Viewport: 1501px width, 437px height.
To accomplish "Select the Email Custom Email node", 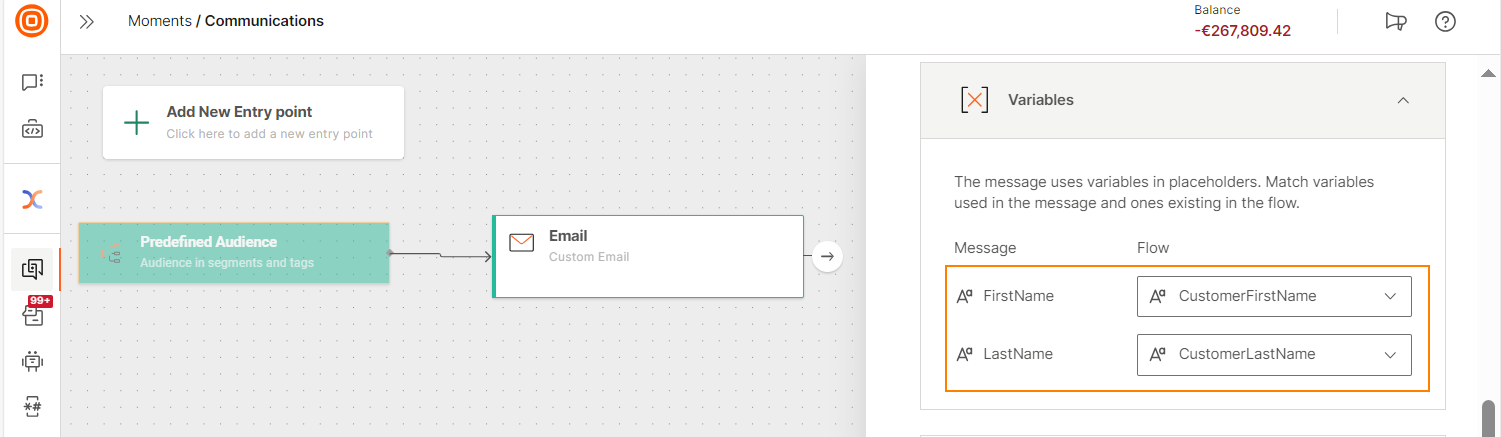I will click(x=648, y=256).
